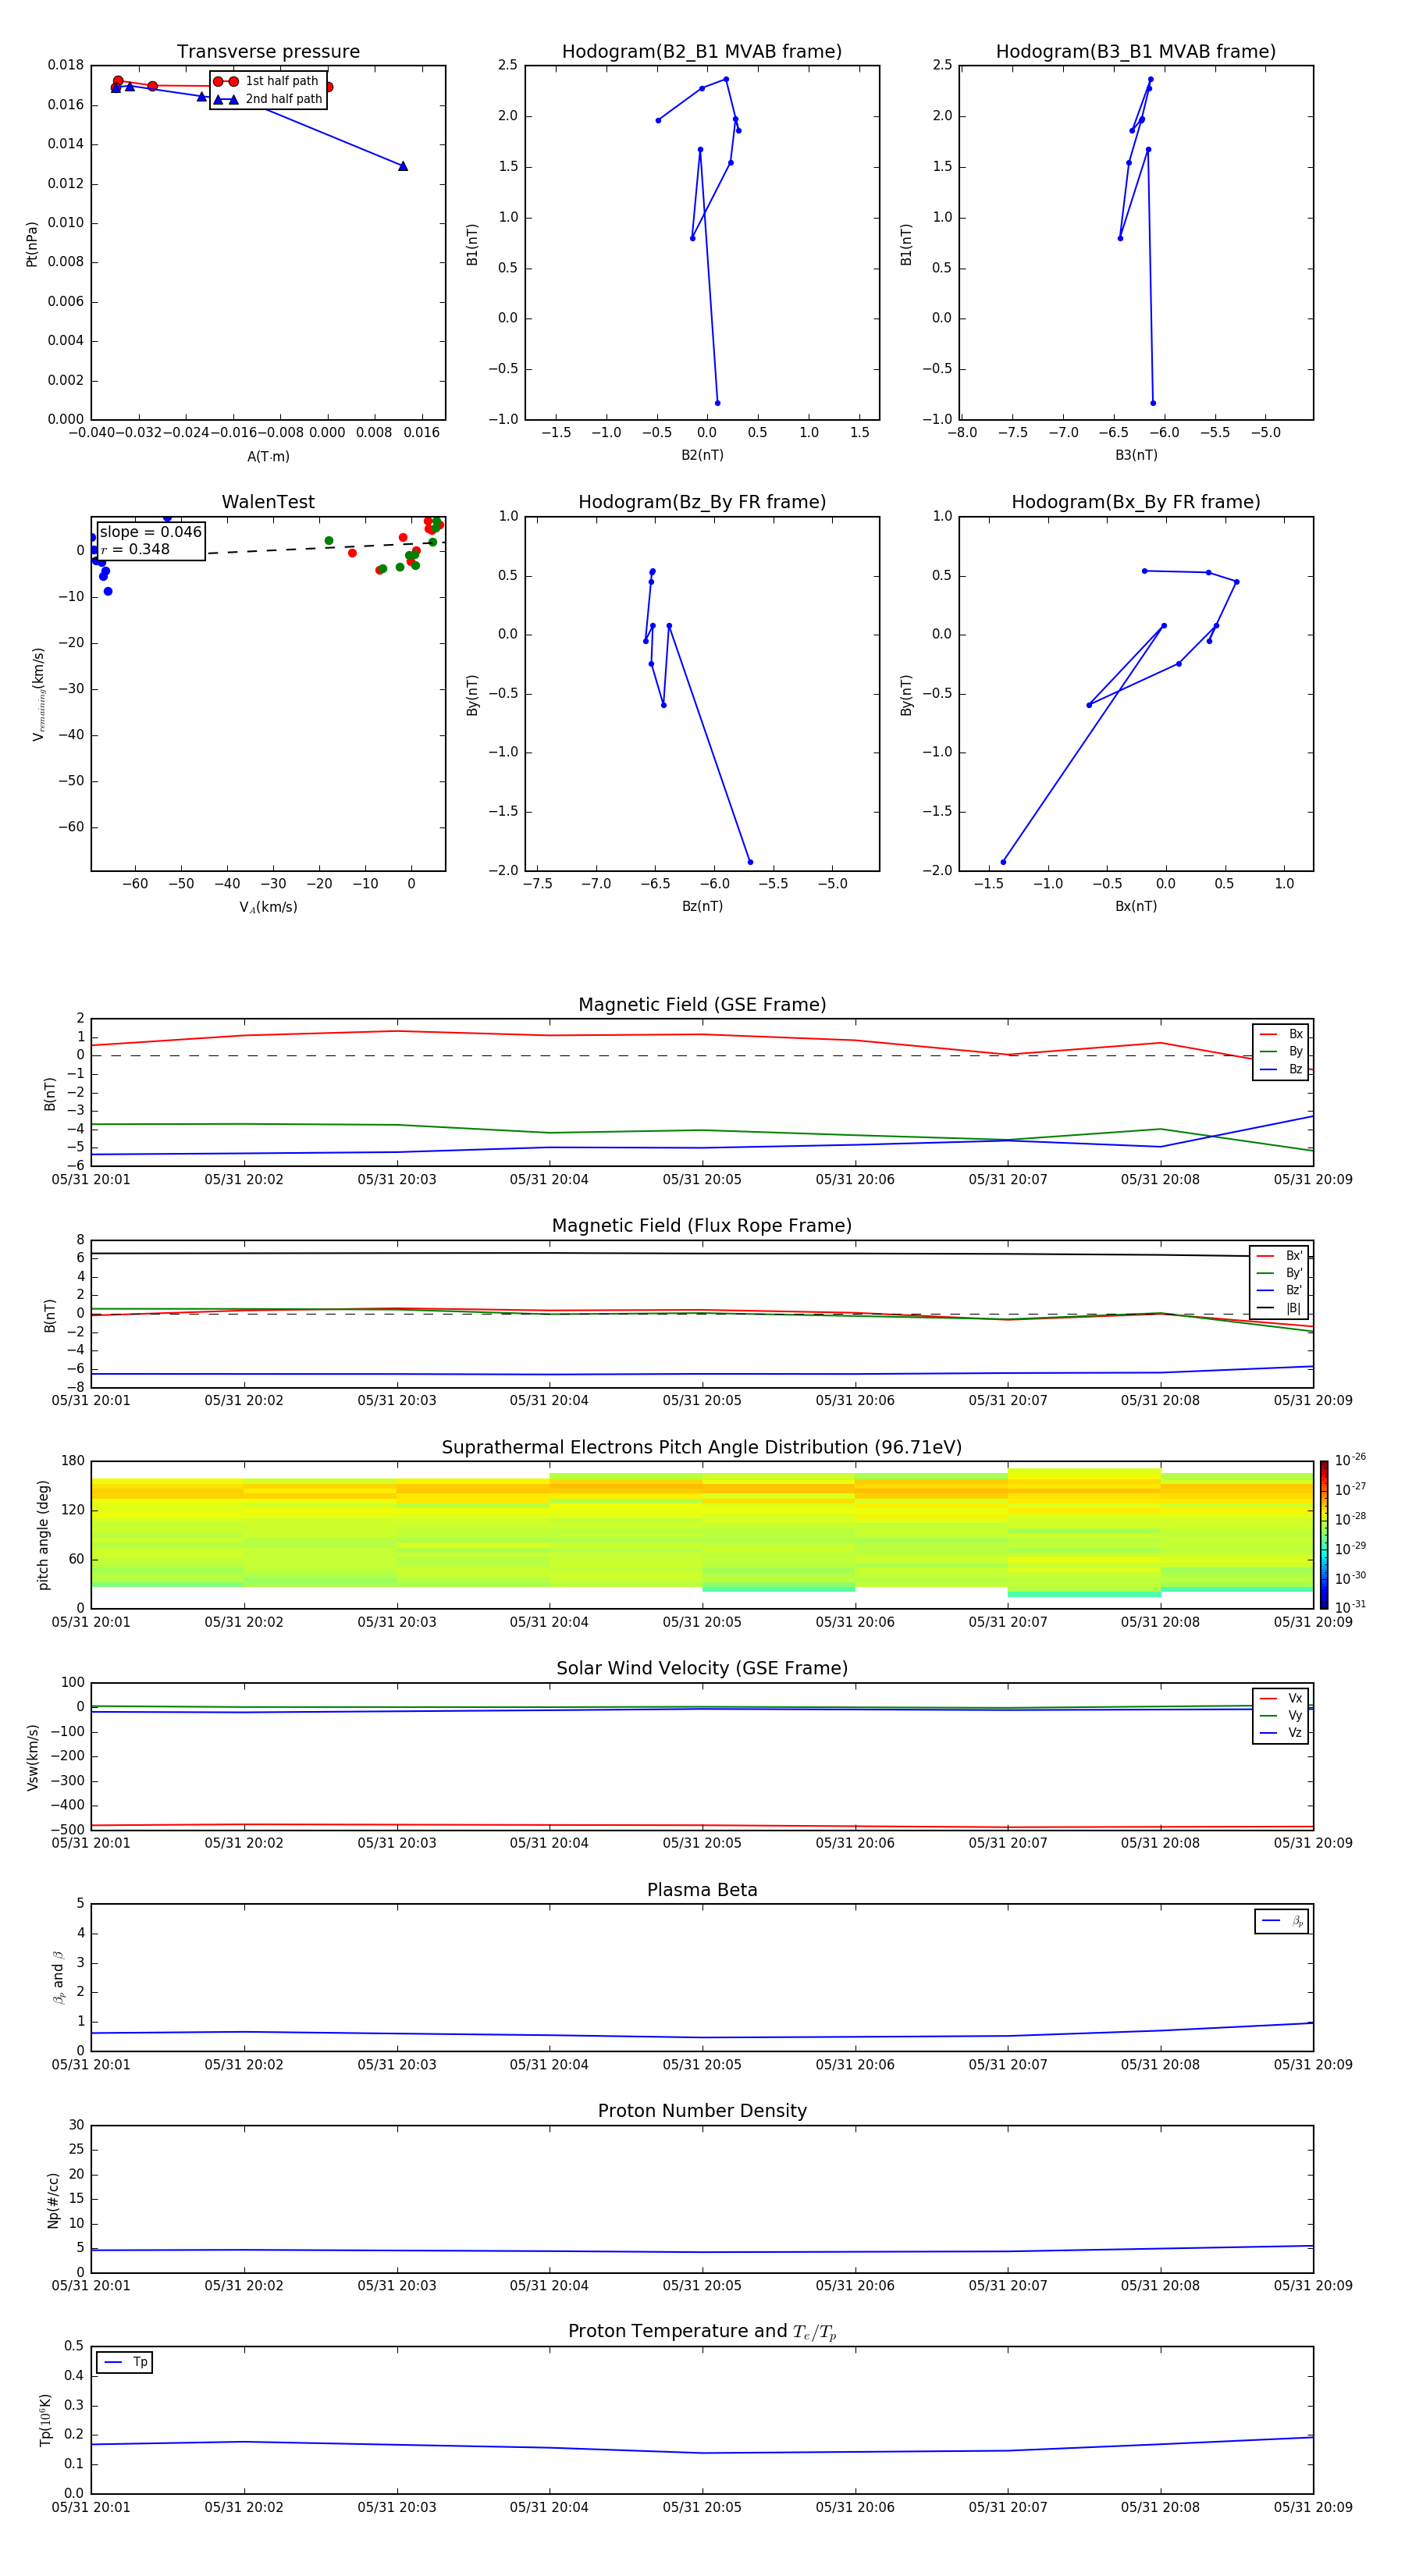
Task: Click the Pt(nPa) y-axis label
Action: (x=32, y=243)
